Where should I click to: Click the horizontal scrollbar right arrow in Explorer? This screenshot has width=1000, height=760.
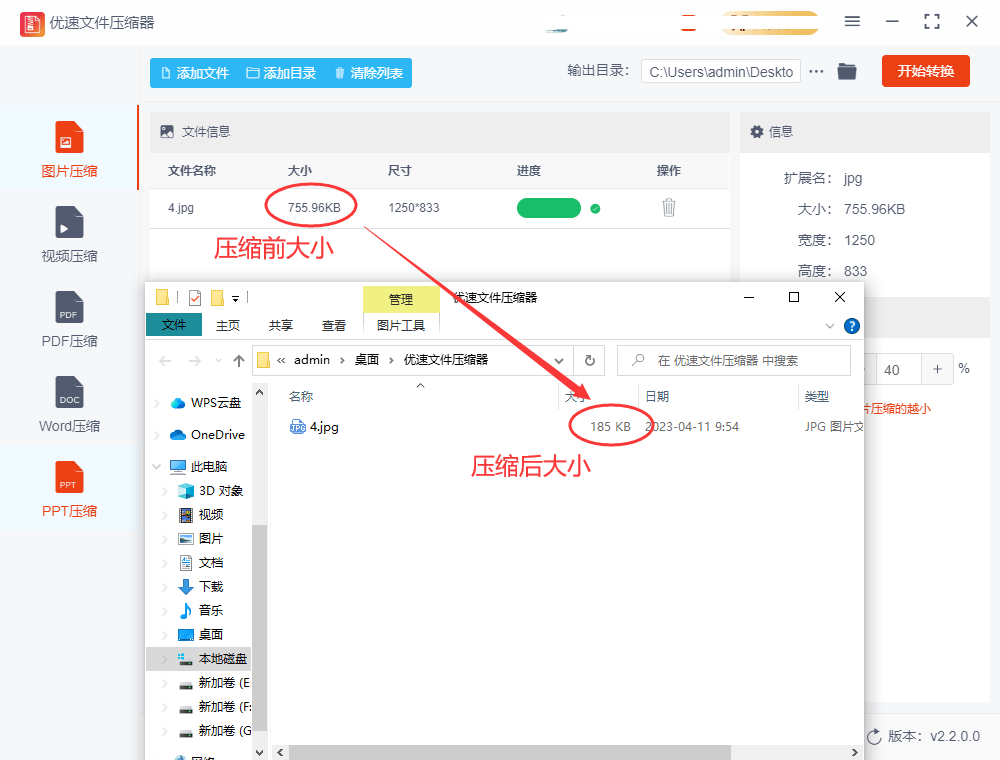[855, 753]
